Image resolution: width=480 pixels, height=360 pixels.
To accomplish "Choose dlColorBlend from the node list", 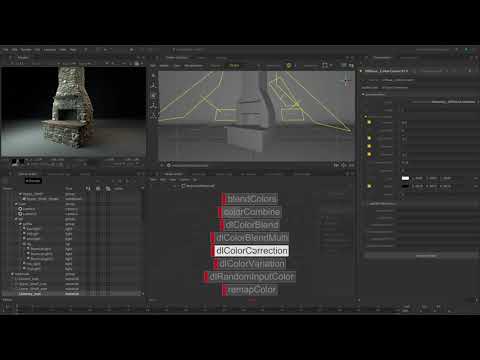I will [x=250, y=225].
